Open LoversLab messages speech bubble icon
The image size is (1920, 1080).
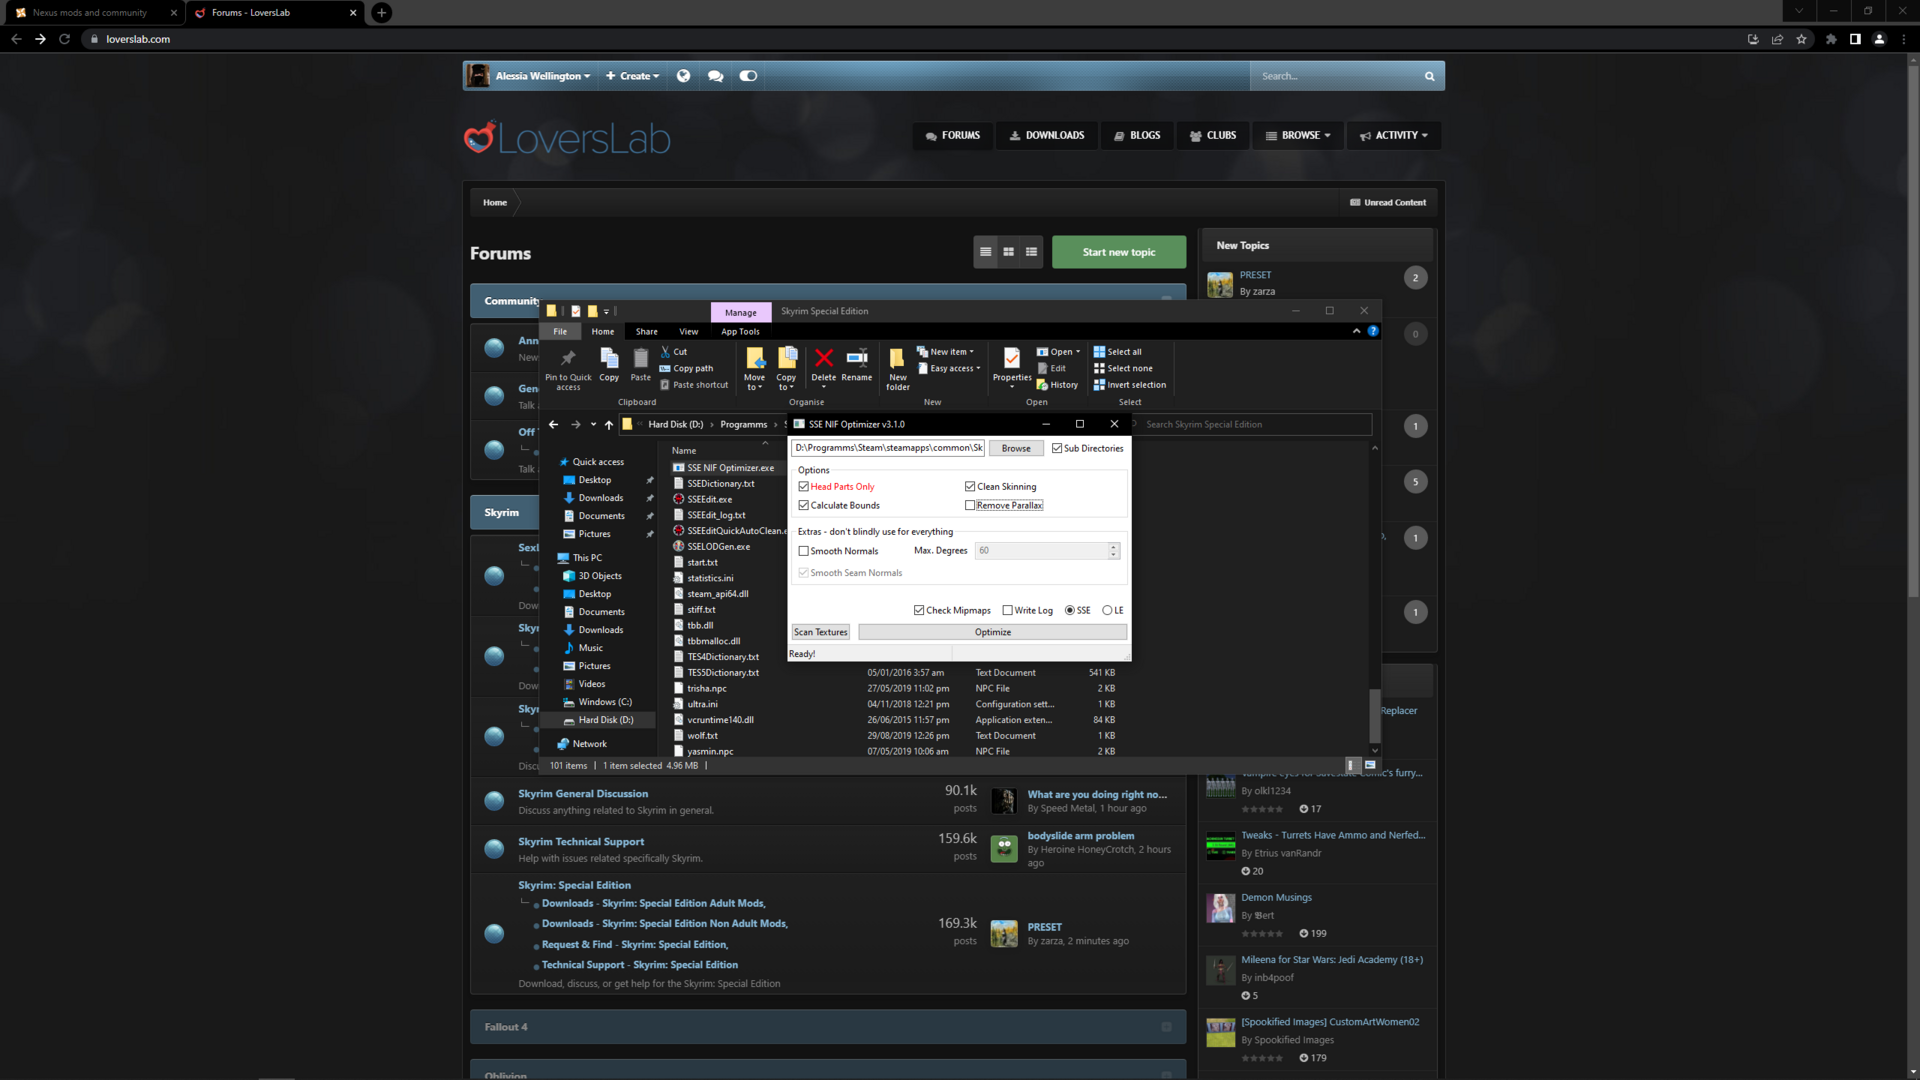pyautogui.click(x=715, y=76)
